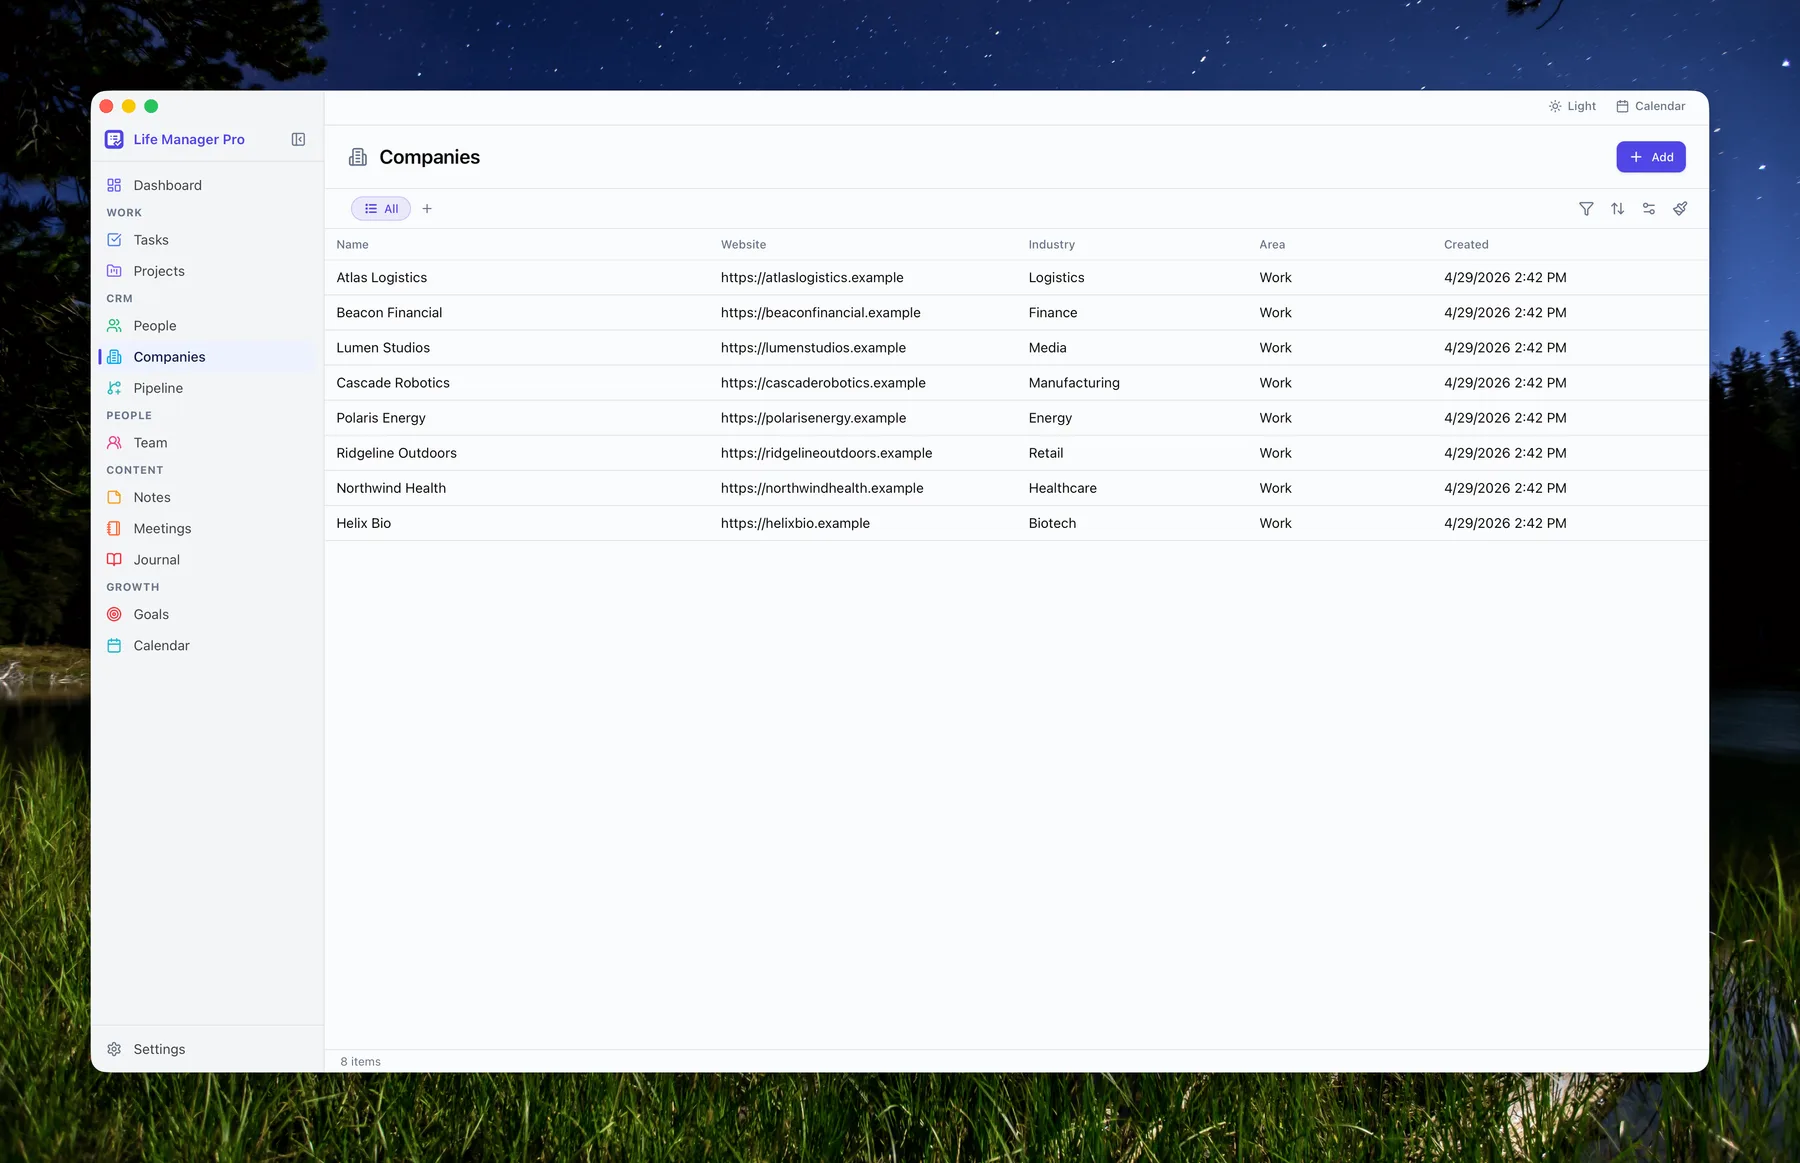1800x1163 pixels.
Task: Click the Created column header
Action: (x=1466, y=244)
